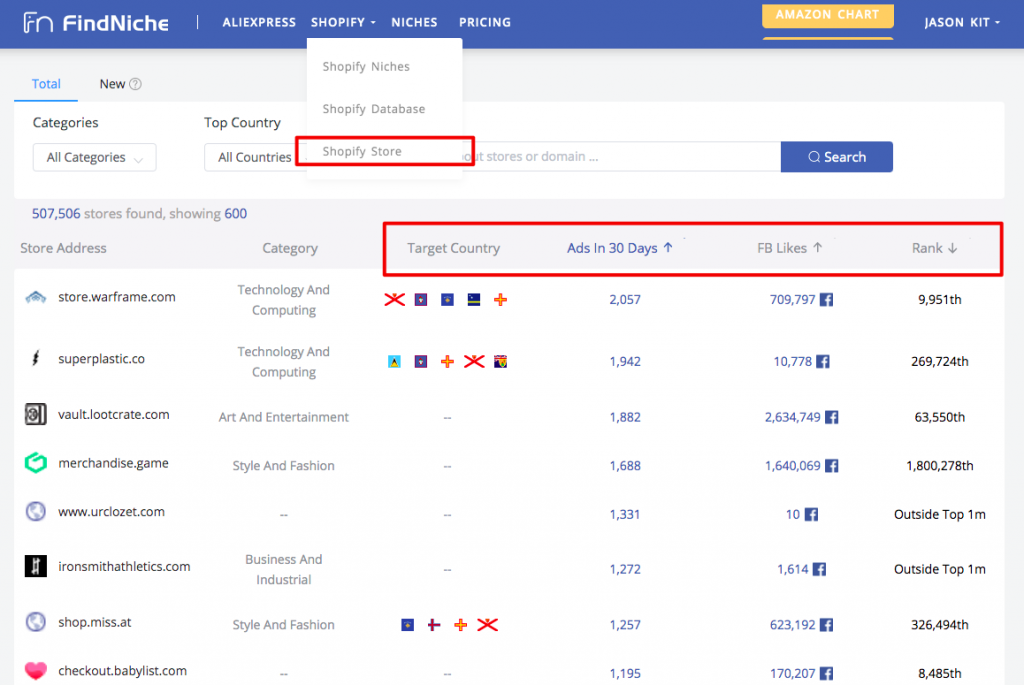The height and width of the screenshot is (685, 1024).
Task: Click the 1,882 ads count
Action: click(x=625, y=417)
